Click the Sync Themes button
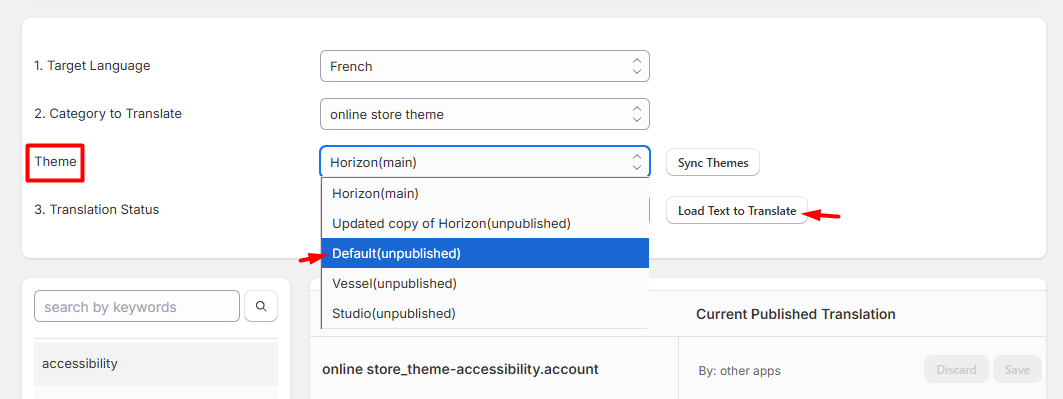 (x=713, y=163)
